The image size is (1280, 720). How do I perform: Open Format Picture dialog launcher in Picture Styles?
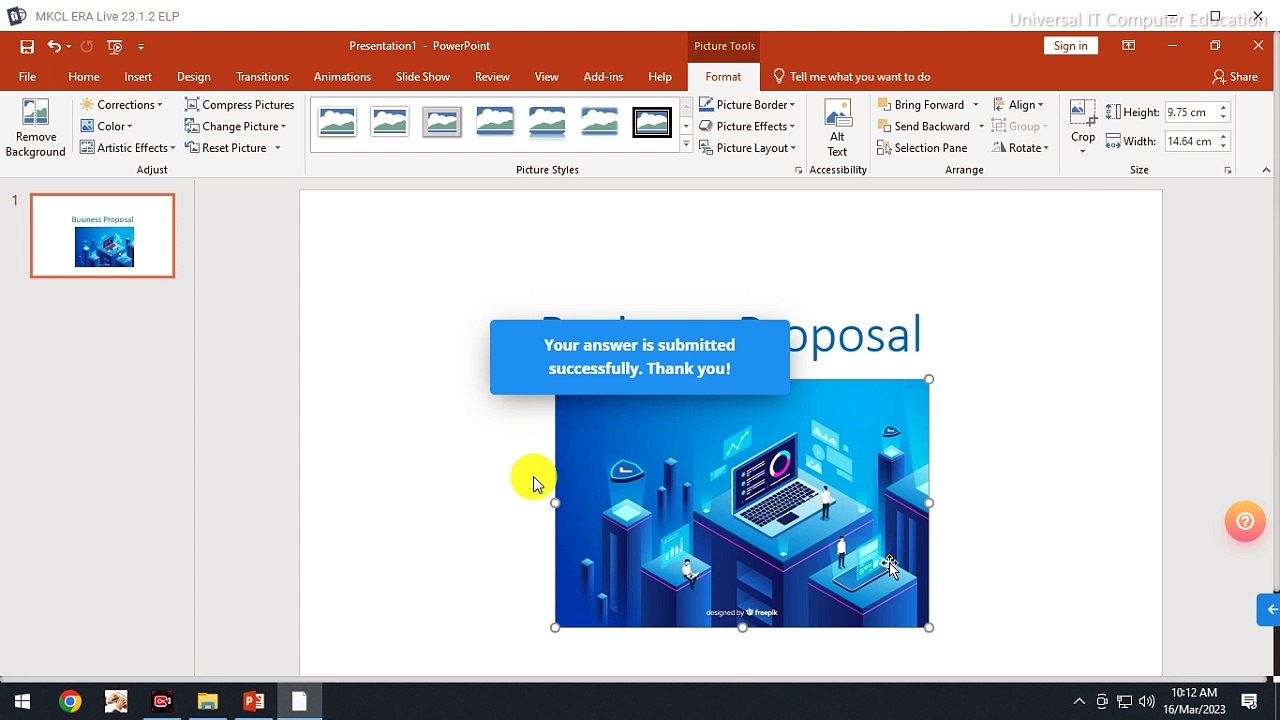(x=798, y=171)
